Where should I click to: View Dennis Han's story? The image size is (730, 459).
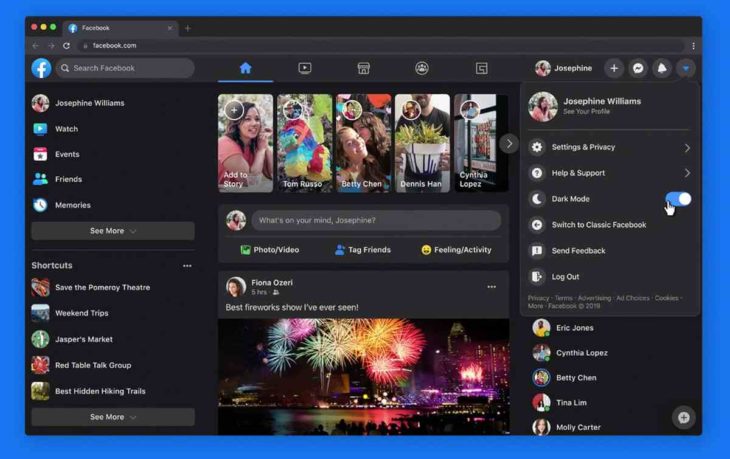pos(422,143)
